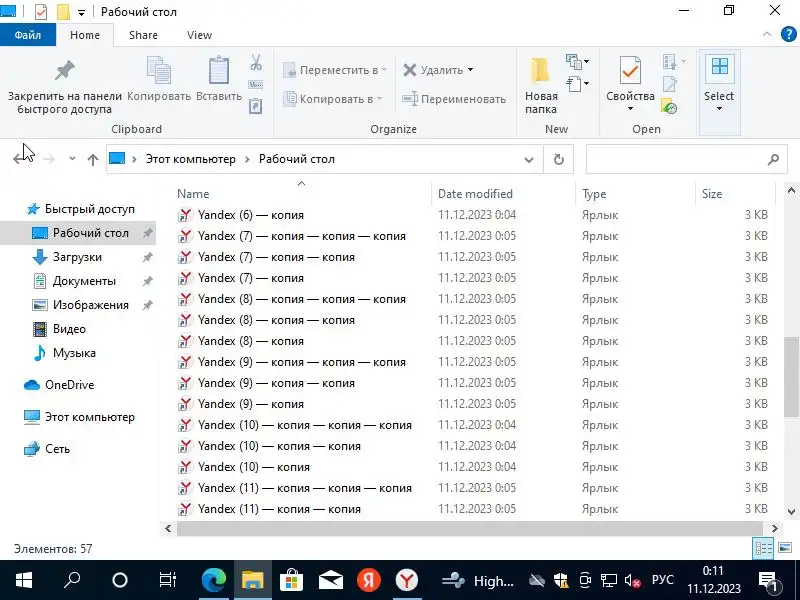
Task: Sort by the Size column header
Action: click(x=712, y=194)
